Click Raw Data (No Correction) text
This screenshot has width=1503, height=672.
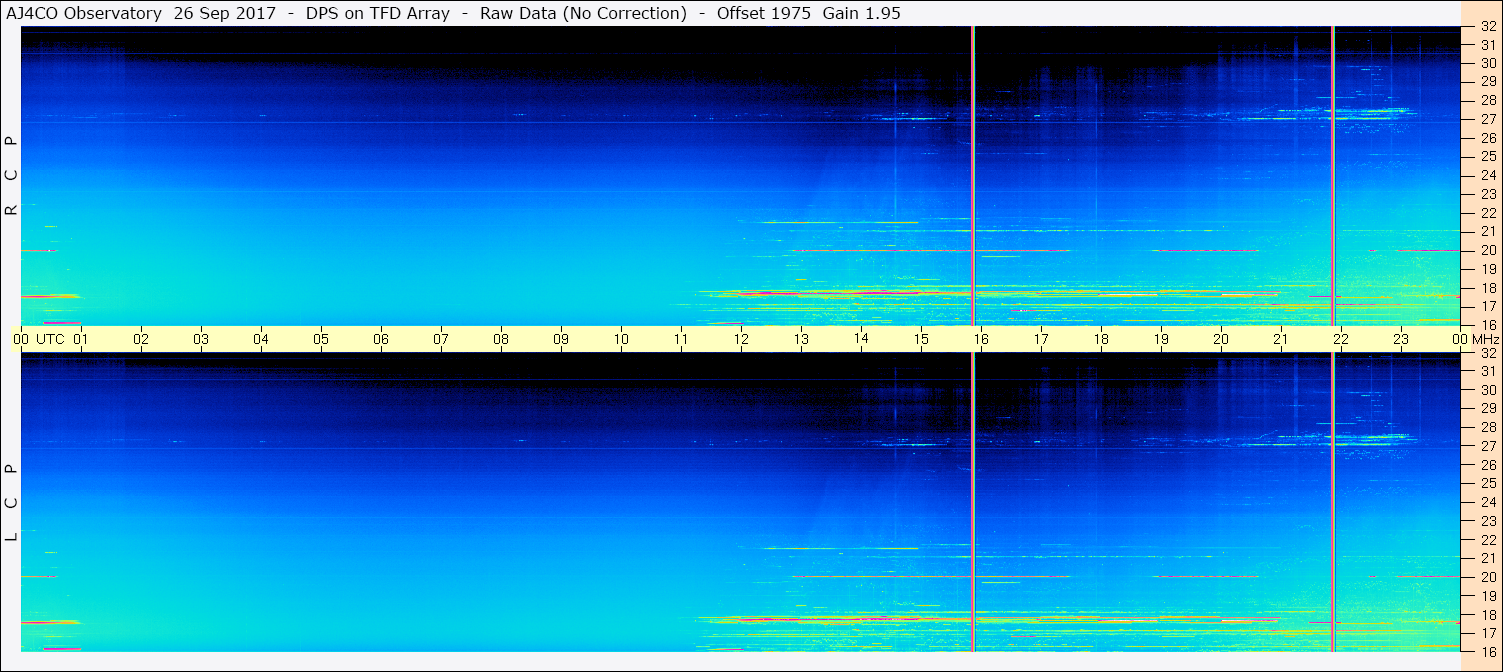[x=583, y=13]
